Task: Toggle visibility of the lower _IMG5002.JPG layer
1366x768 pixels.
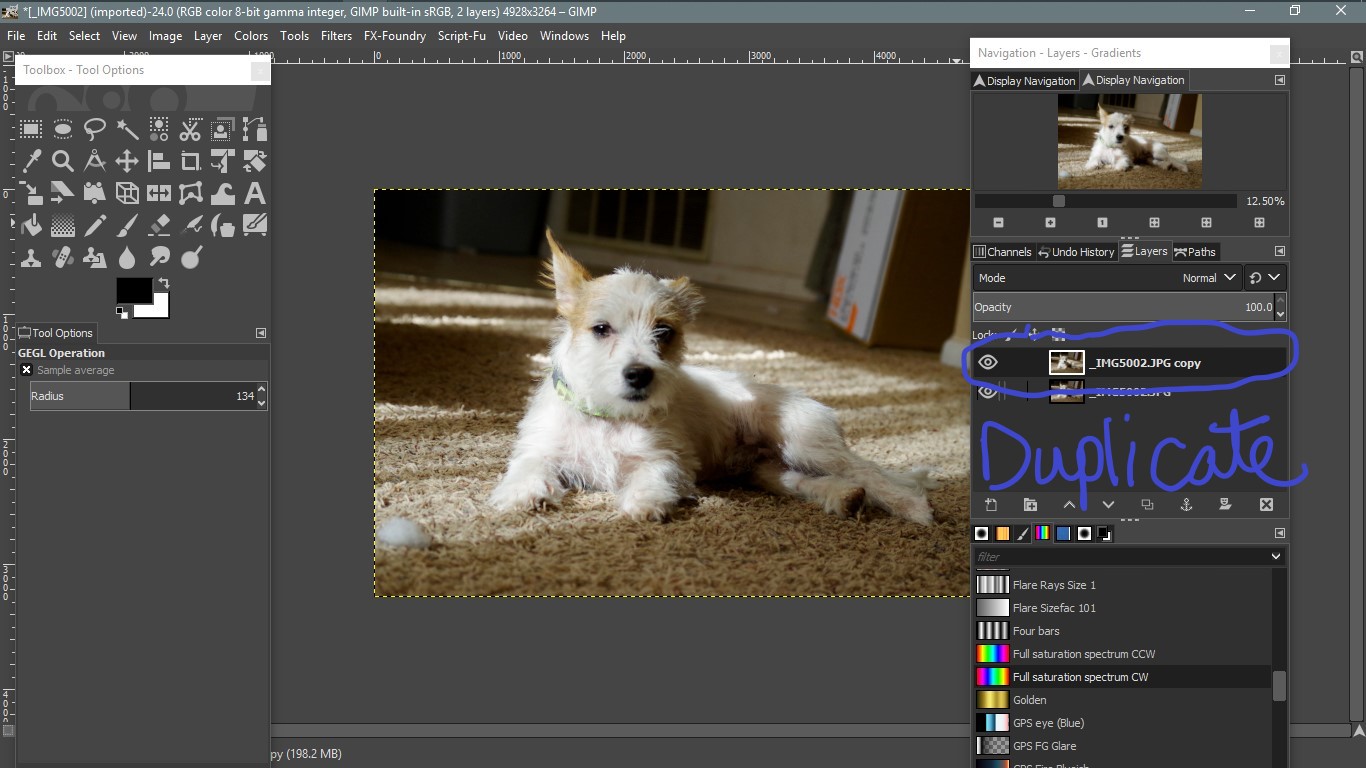Action: tap(988, 392)
